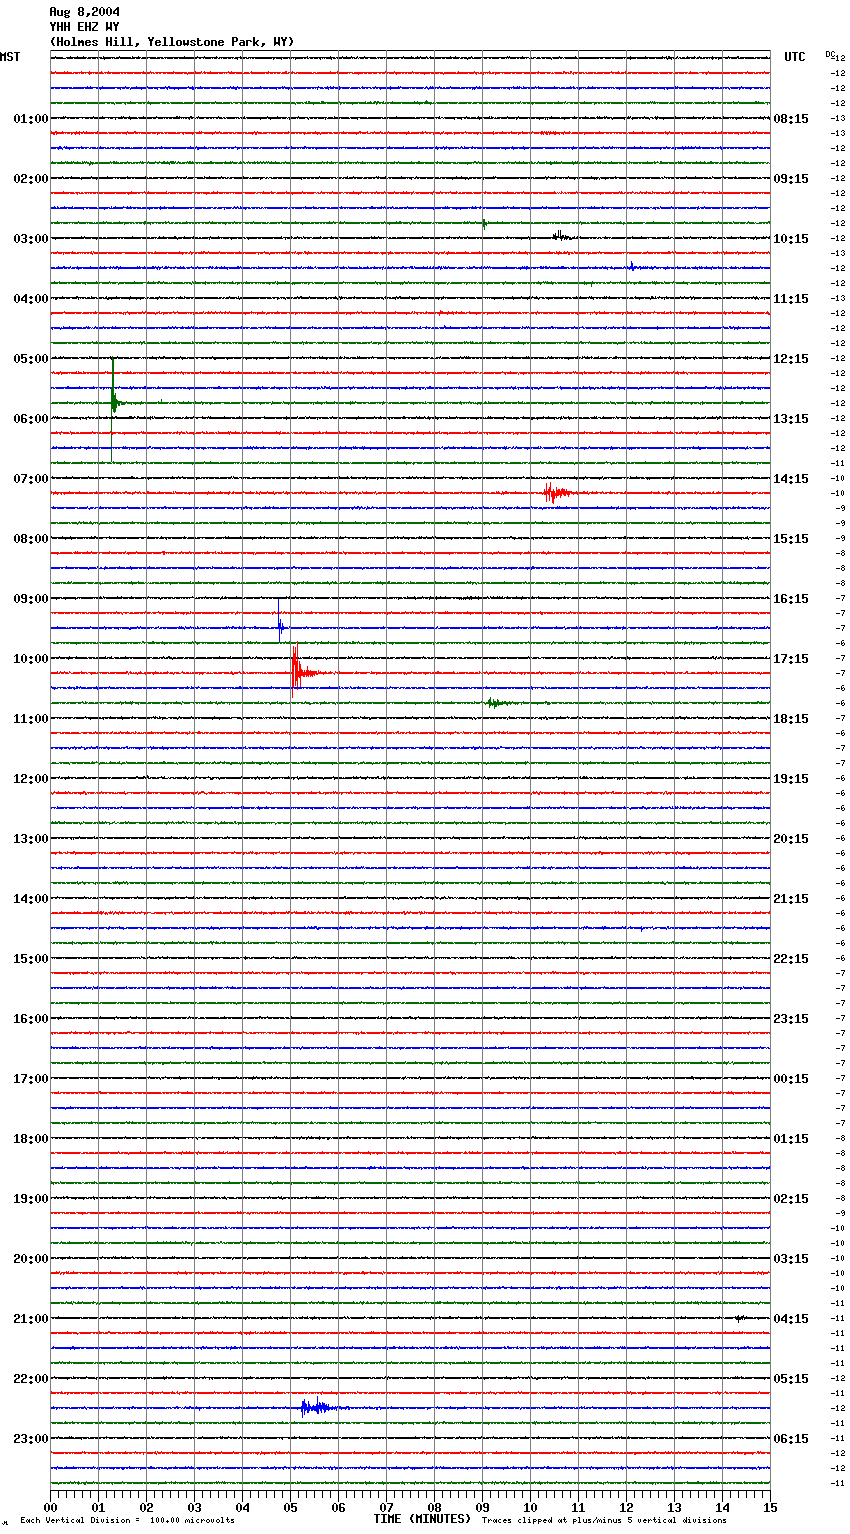Image resolution: width=850 pixels, height=1534 pixels.
Task: Select the 10:15 UTC time label
Action: [791, 239]
